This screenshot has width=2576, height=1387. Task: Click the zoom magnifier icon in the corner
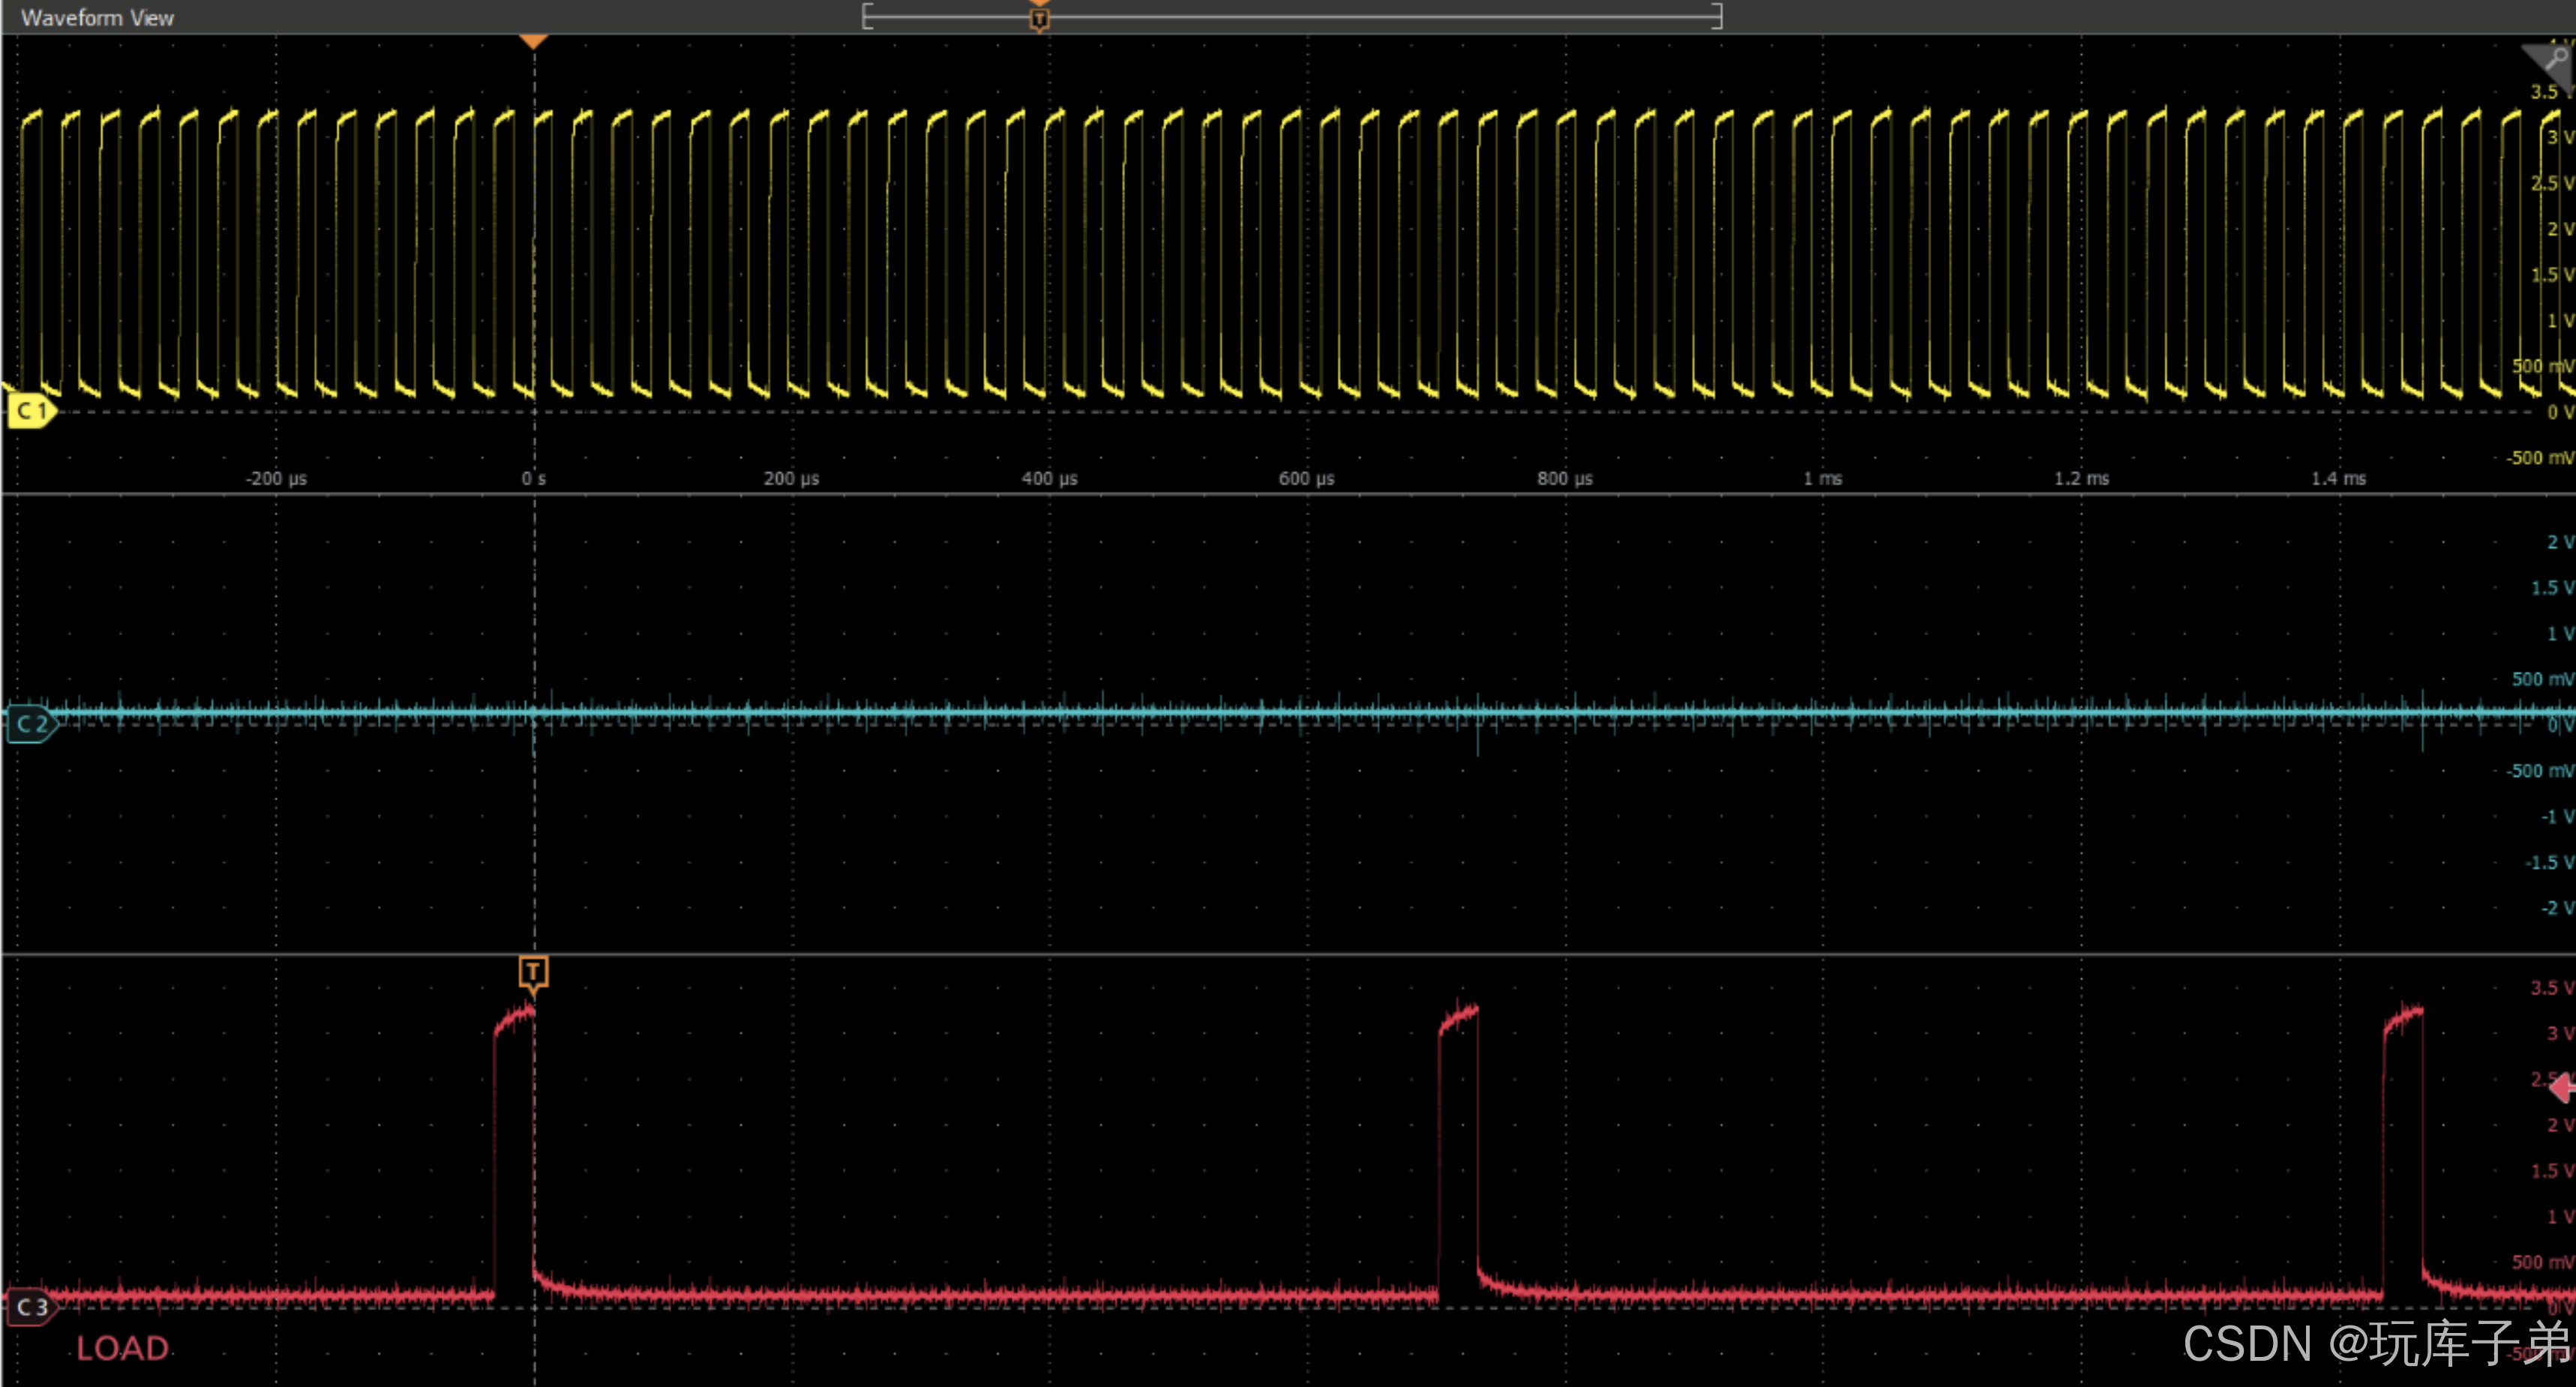pyautogui.click(x=2556, y=58)
